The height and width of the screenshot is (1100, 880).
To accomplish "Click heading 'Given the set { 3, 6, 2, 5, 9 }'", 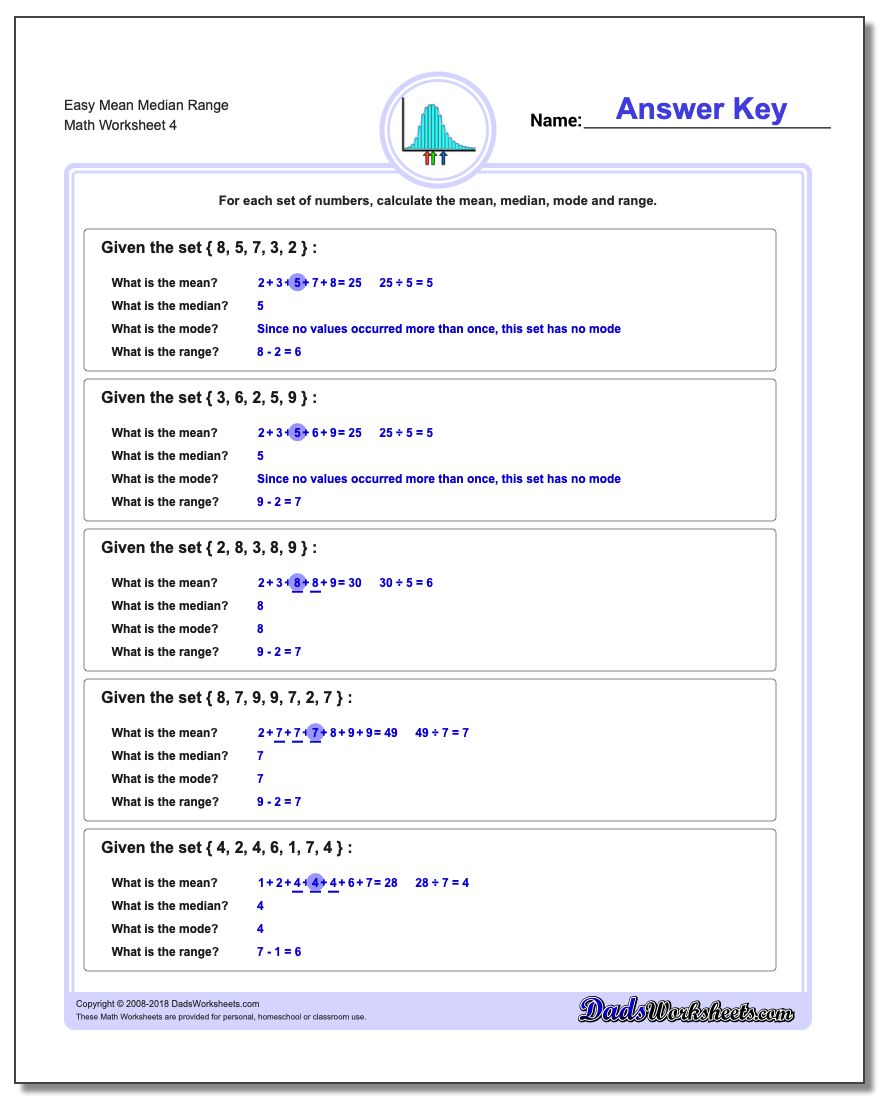I will [x=208, y=398].
